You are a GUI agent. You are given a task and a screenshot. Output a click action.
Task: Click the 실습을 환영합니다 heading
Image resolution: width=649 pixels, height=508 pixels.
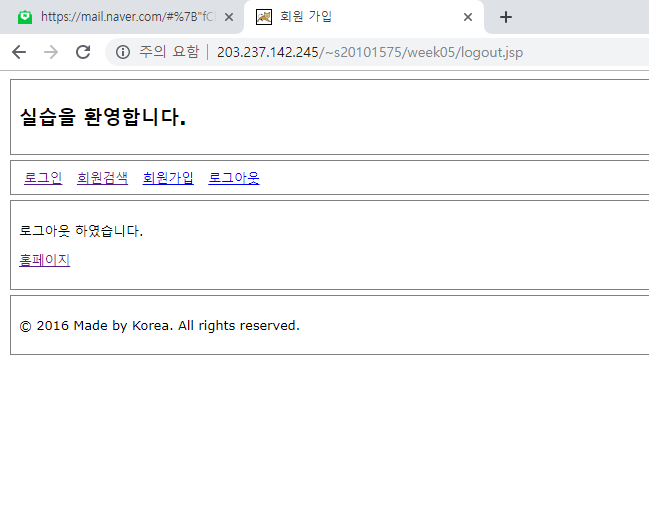[x=103, y=117]
